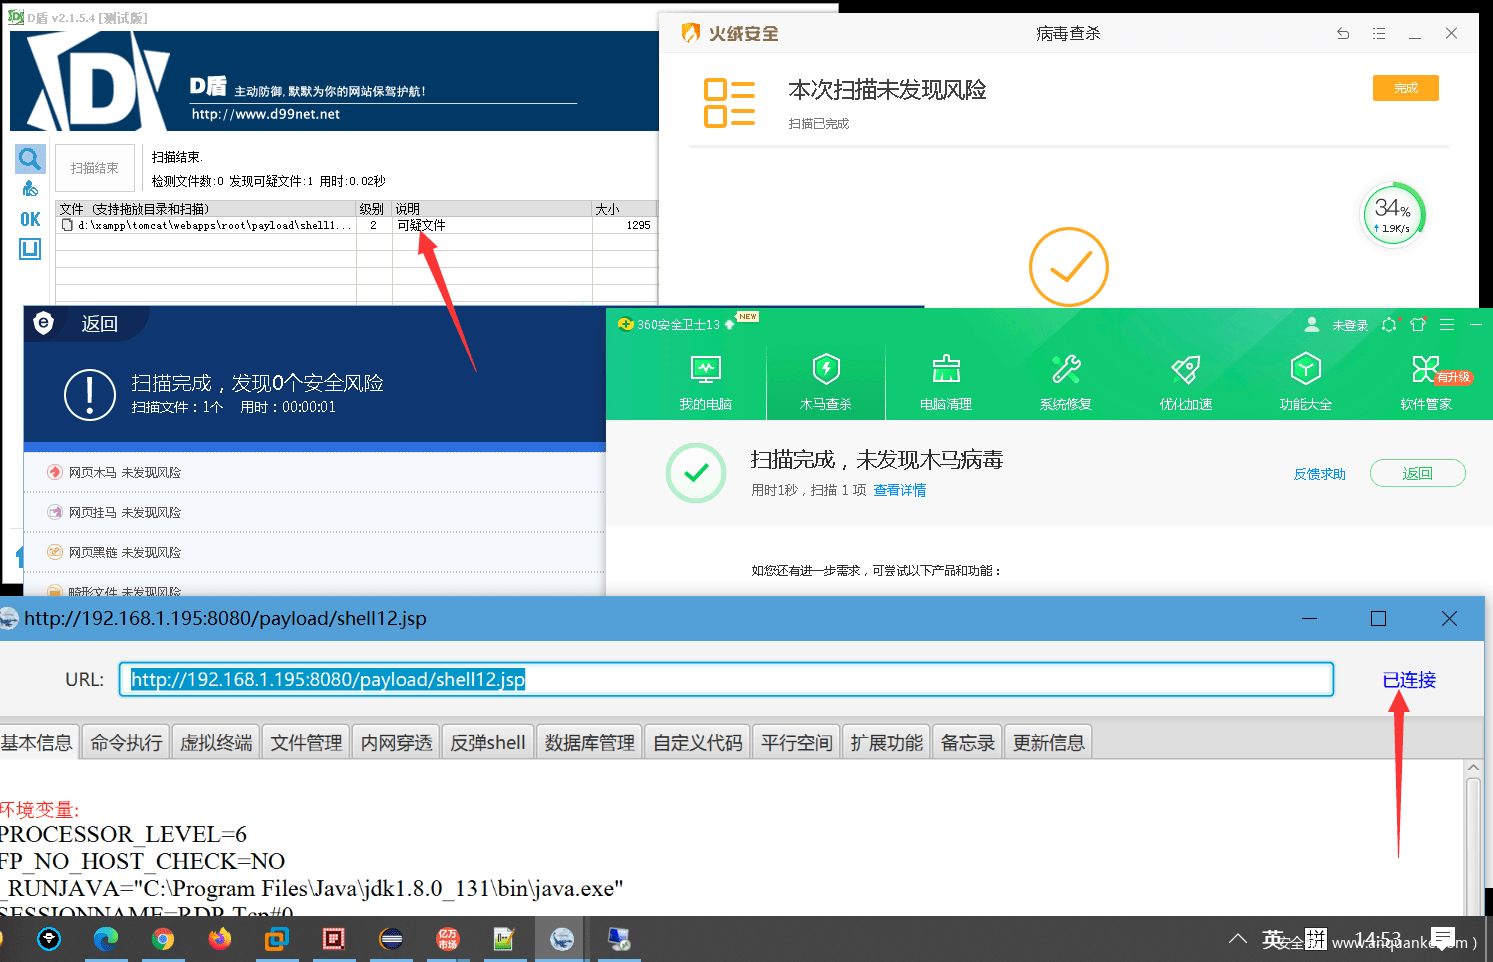1493x962 pixels.
Task: Open Microsoft Edge from the taskbar
Action: (105, 939)
